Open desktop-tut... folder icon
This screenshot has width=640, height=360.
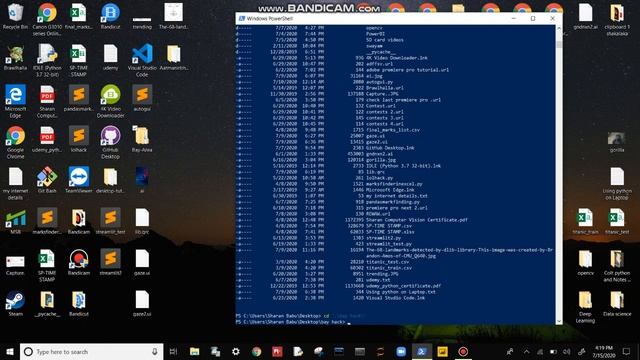click(110, 180)
